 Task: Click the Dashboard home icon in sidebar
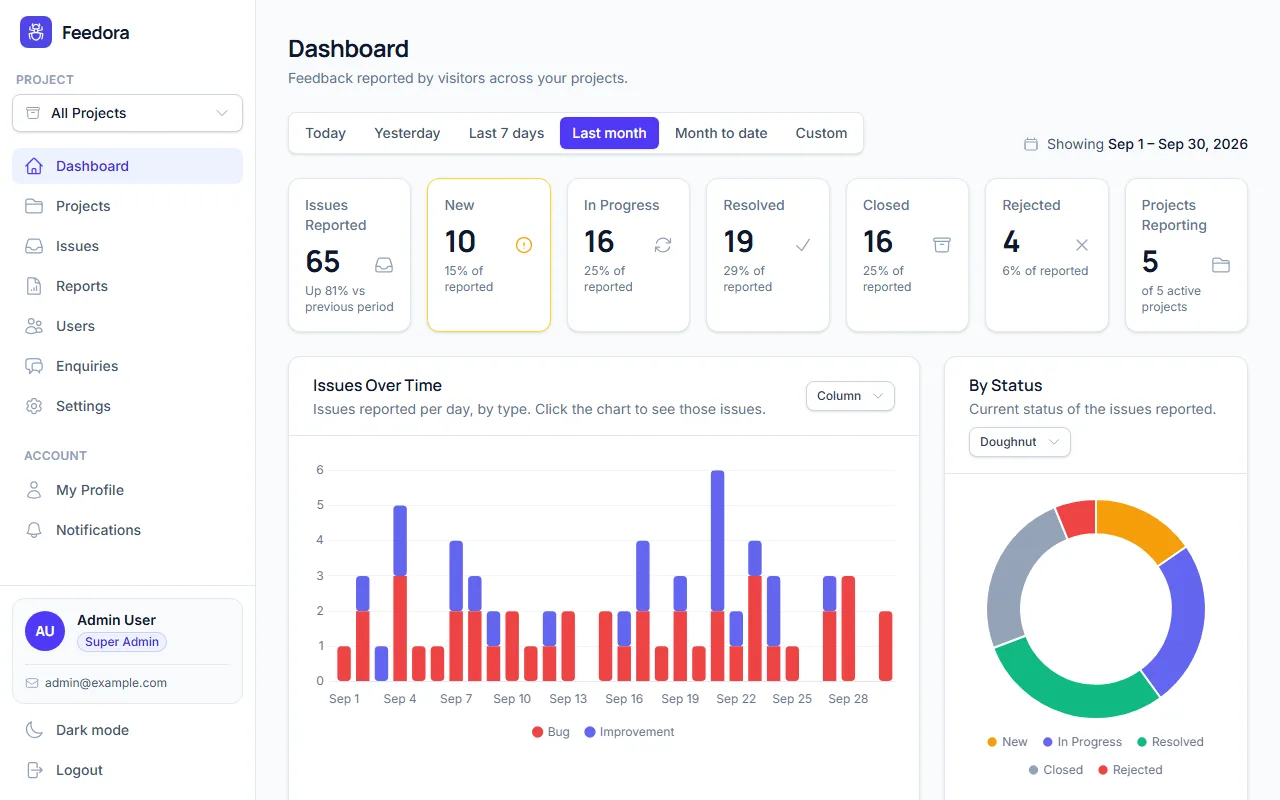[x=34, y=166]
